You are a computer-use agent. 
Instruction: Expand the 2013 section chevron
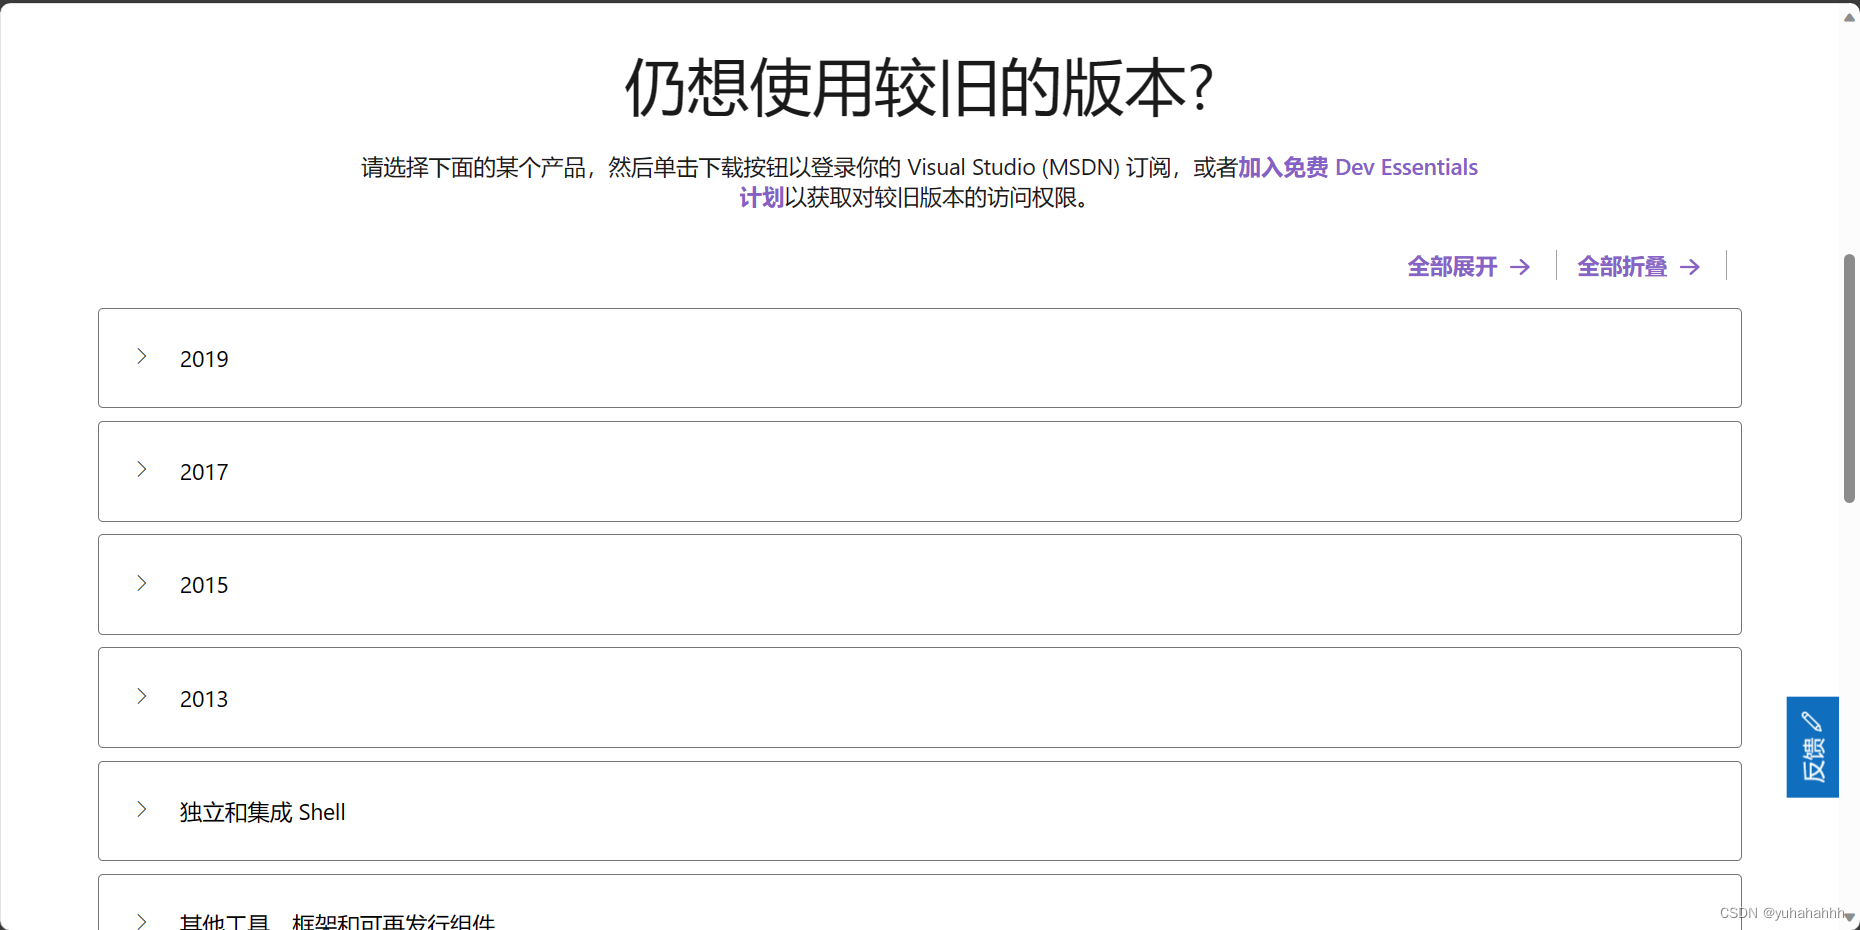click(142, 697)
